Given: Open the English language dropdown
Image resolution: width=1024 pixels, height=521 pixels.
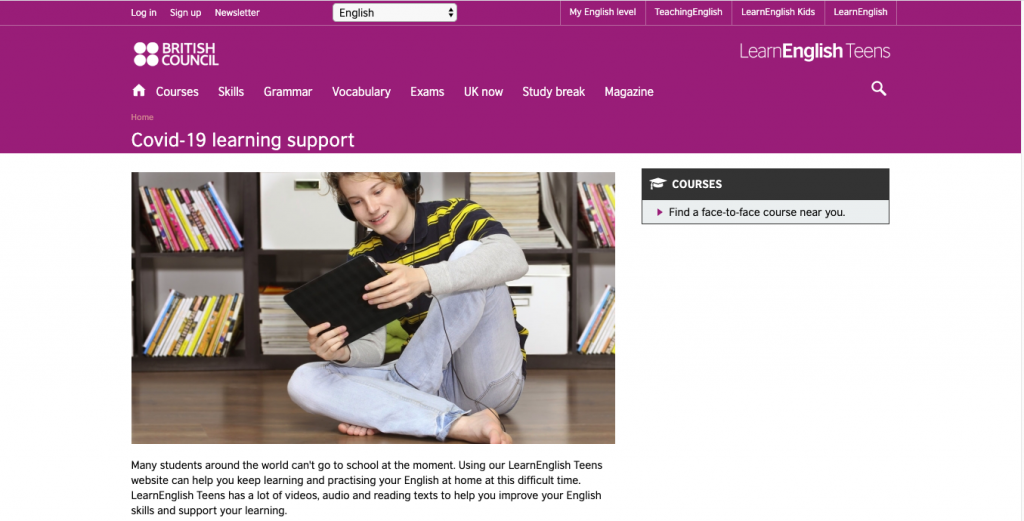Looking at the screenshot, I should tap(394, 12).
